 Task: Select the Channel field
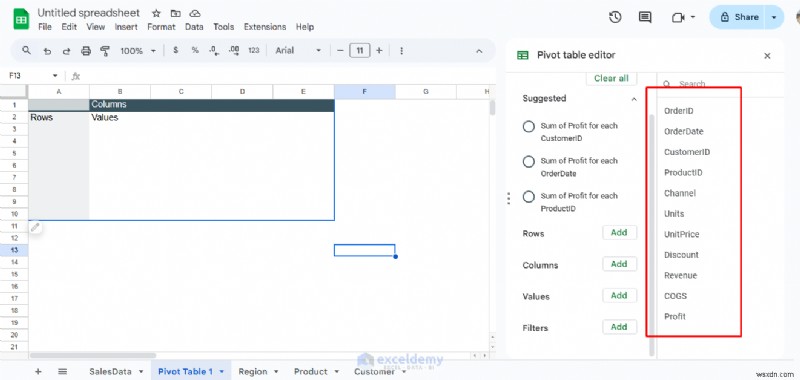point(680,193)
